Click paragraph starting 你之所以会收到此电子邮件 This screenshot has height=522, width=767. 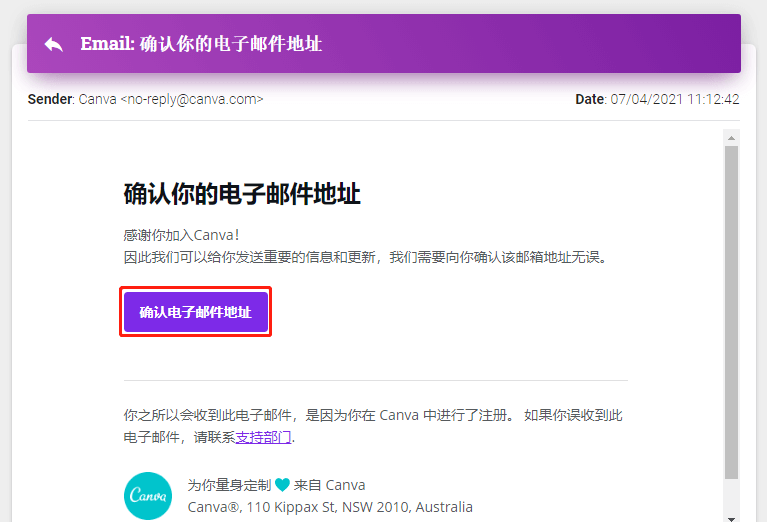(x=373, y=426)
